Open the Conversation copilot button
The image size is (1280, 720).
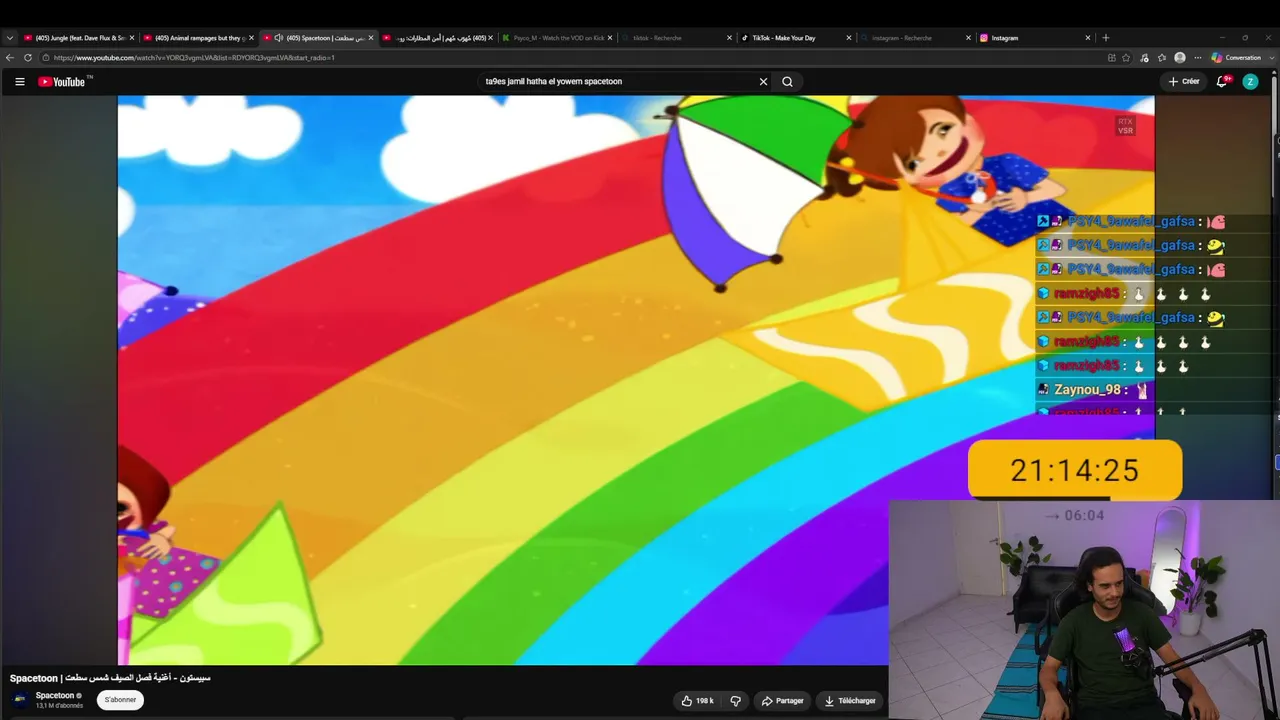pyautogui.click(x=1236, y=58)
